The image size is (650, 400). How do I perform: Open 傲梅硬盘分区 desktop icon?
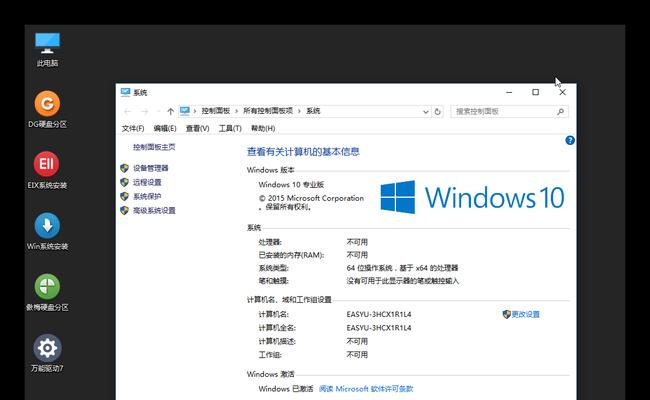pyautogui.click(x=47, y=292)
